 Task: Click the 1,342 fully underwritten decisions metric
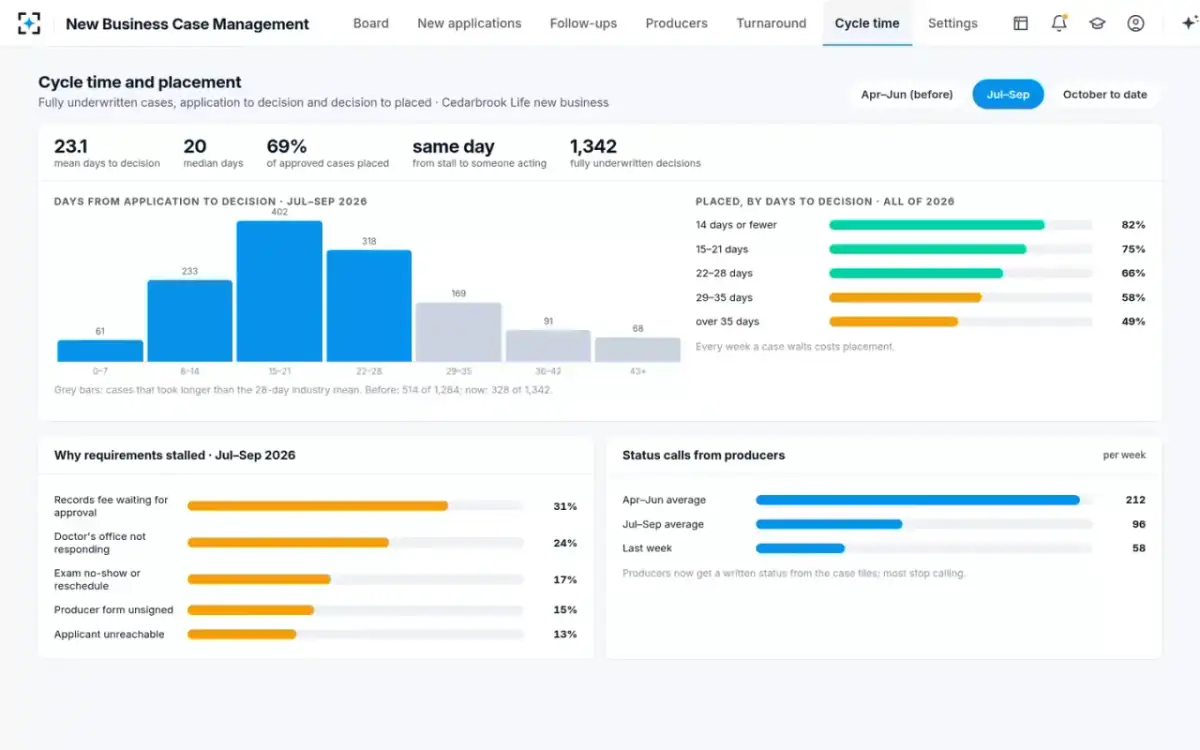(x=635, y=153)
